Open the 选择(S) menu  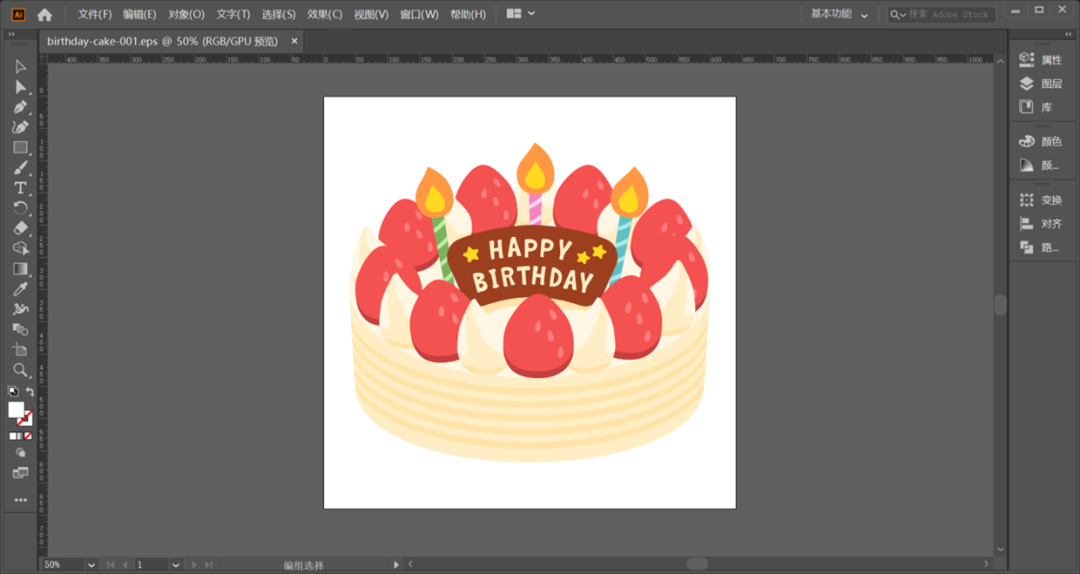pyautogui.click(x=279, y=14)
